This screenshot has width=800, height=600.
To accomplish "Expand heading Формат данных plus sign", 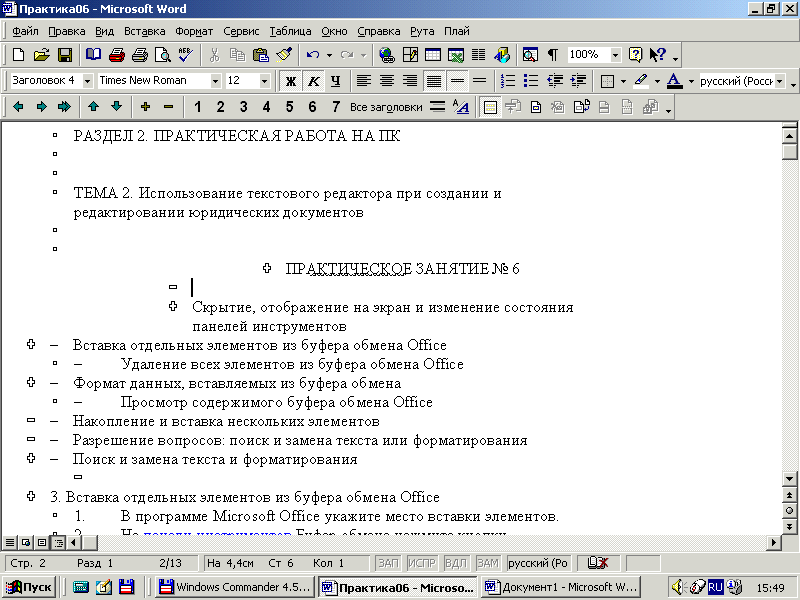I will tap(31, 382).
